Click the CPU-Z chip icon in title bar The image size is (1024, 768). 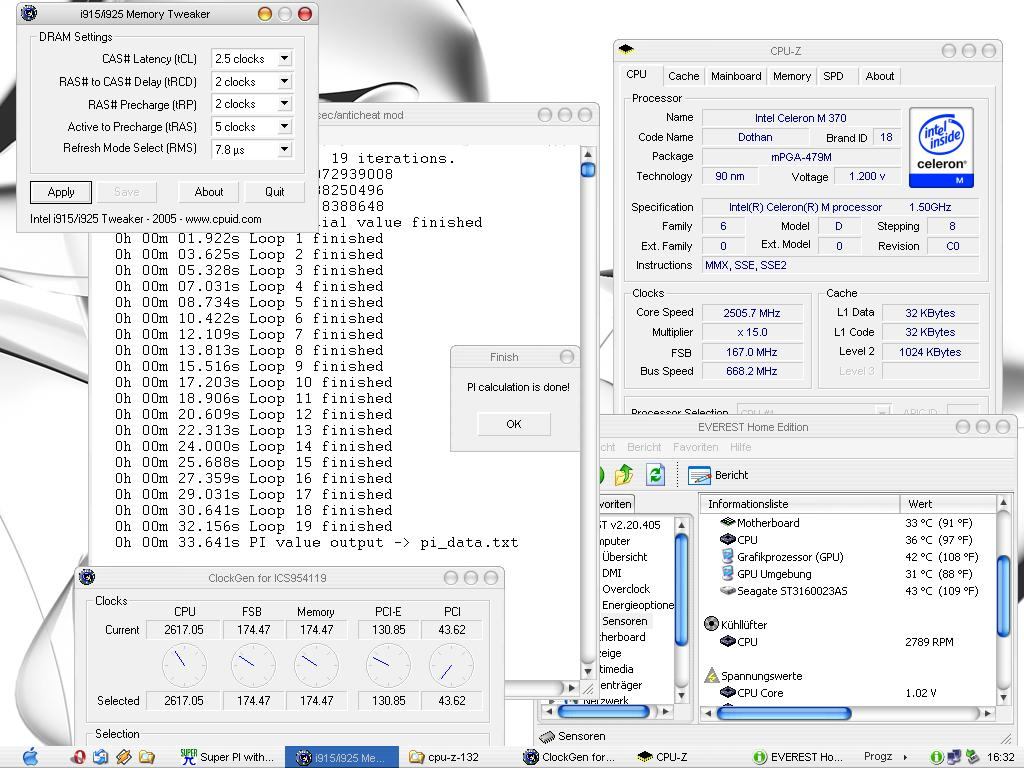click(x=626, y=50)
